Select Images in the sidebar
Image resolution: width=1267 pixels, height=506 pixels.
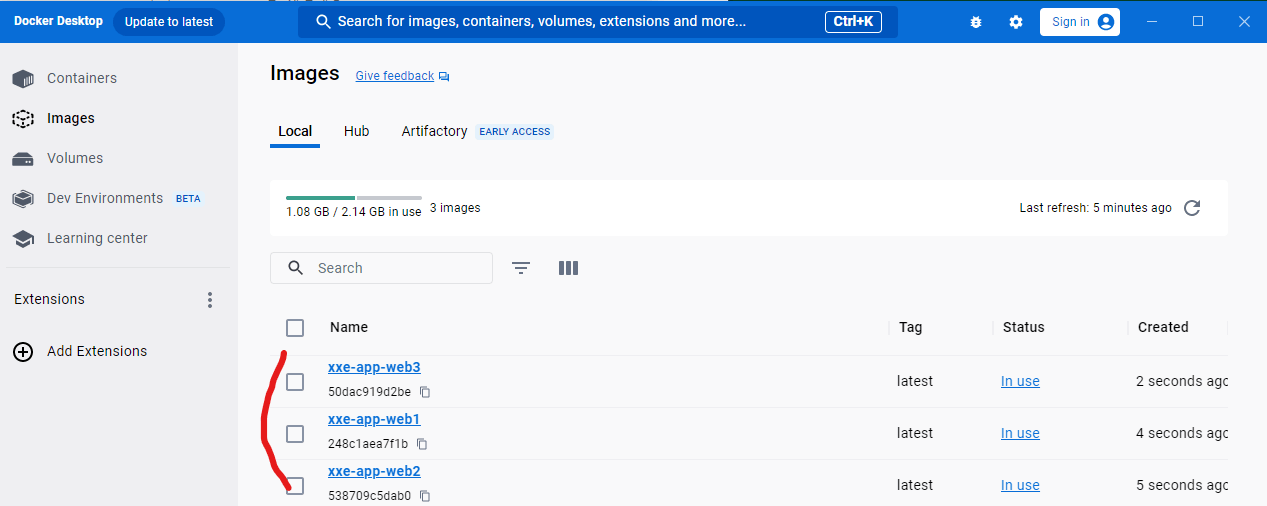pyautogui.click(x=71, y=118)
